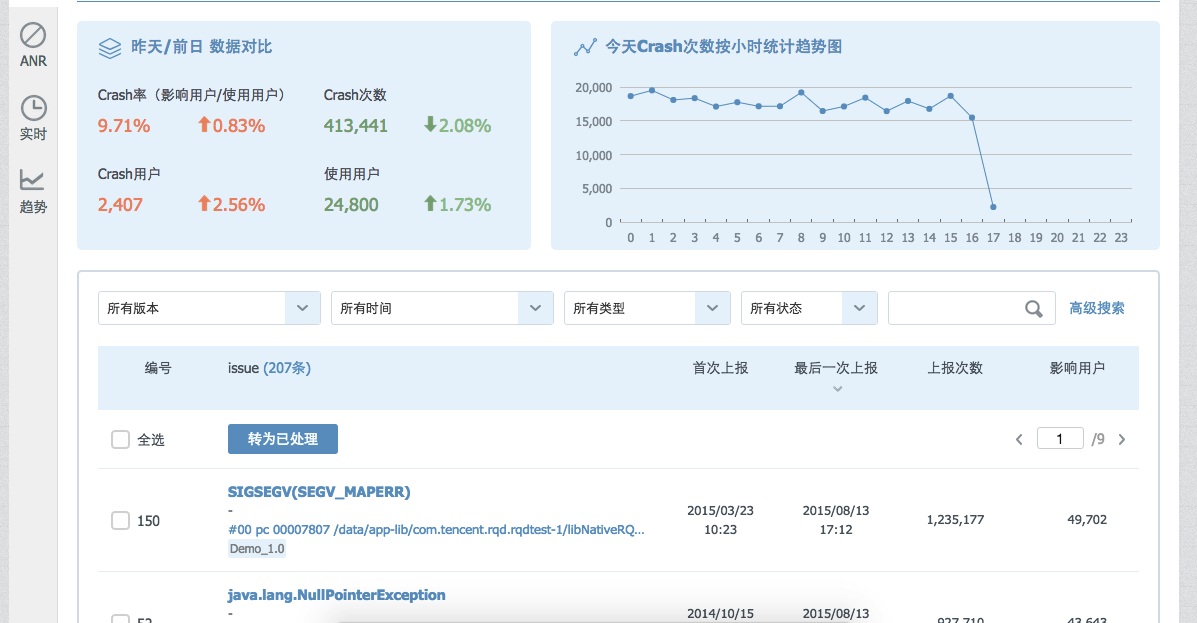Click the page number input field
The width and height of the screenshot is (1197, 623).
1060,438
